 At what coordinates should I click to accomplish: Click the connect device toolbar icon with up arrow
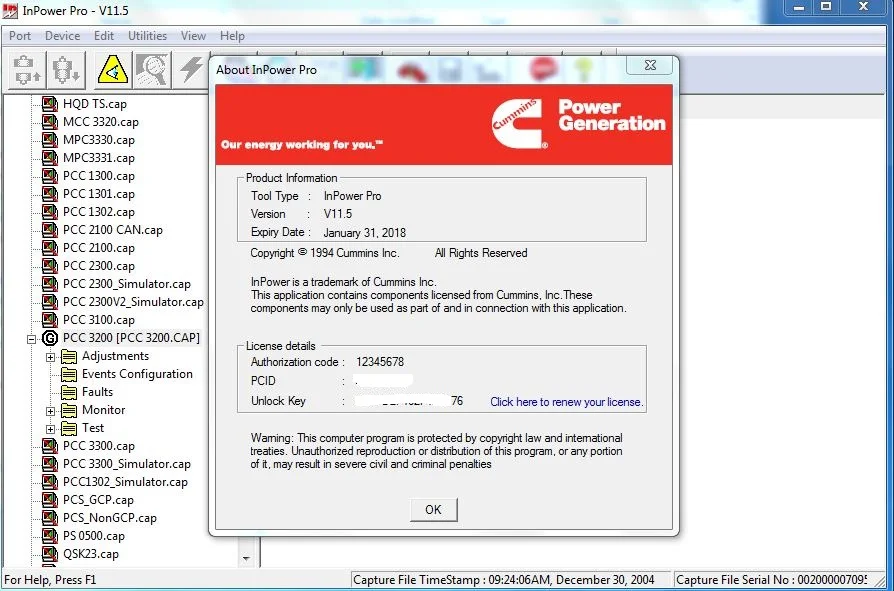click(x=26, y=70)
